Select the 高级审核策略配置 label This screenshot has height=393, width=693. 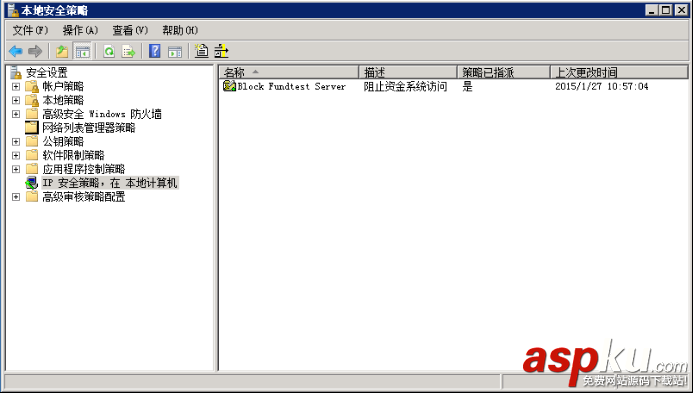point(84,196)
